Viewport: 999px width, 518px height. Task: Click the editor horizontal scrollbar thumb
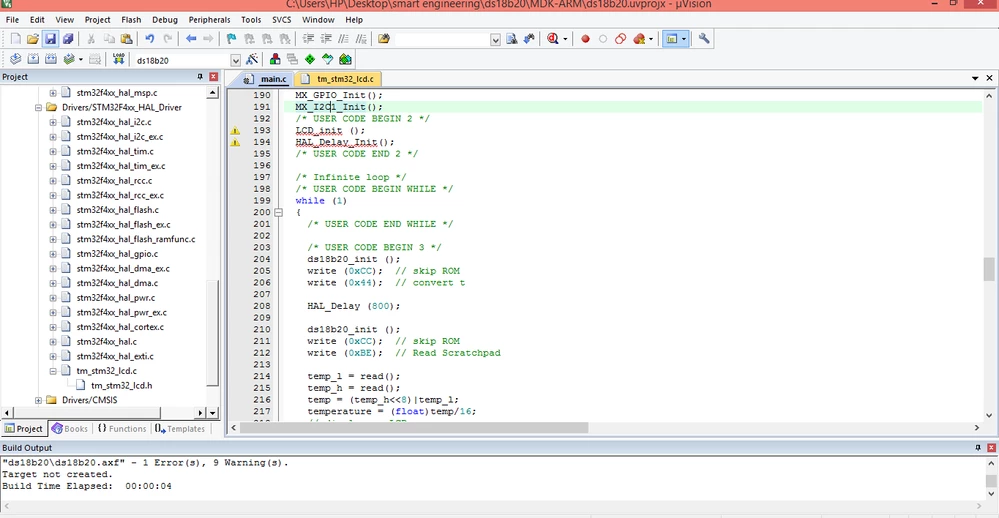pyautogui.click(x=413, y=428)
